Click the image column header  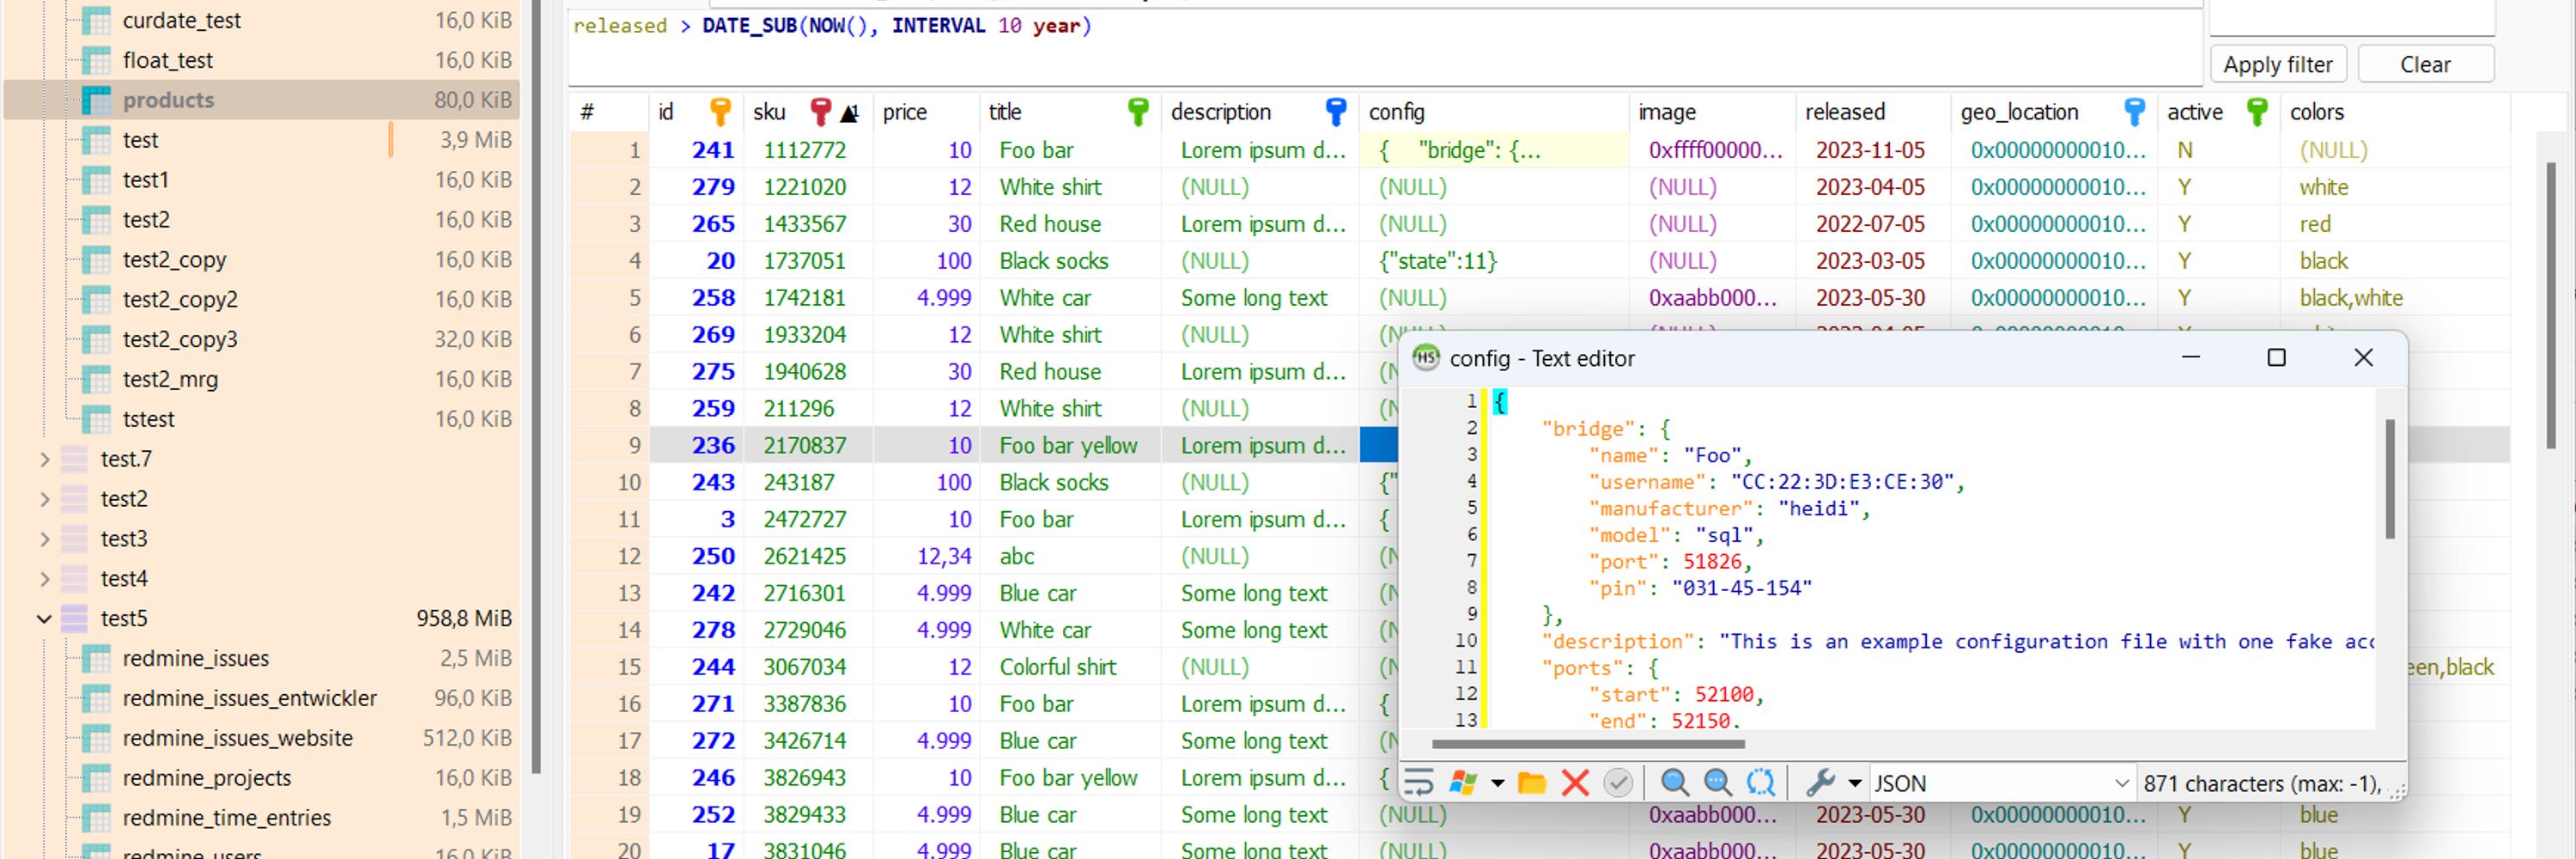1712,112
